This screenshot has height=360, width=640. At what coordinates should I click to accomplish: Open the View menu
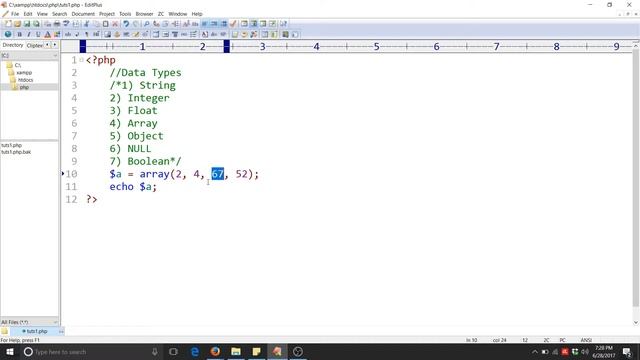[x=42, y=14]
